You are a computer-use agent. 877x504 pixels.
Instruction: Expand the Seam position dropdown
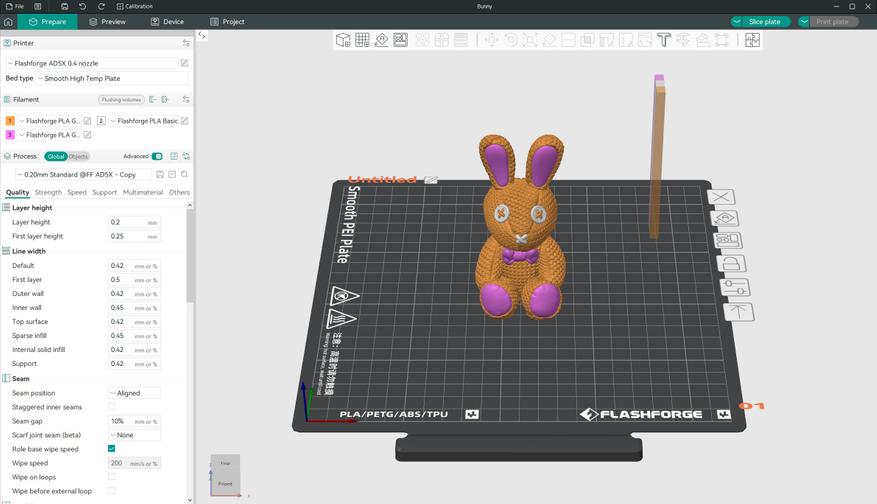click(x=134, y=393)
